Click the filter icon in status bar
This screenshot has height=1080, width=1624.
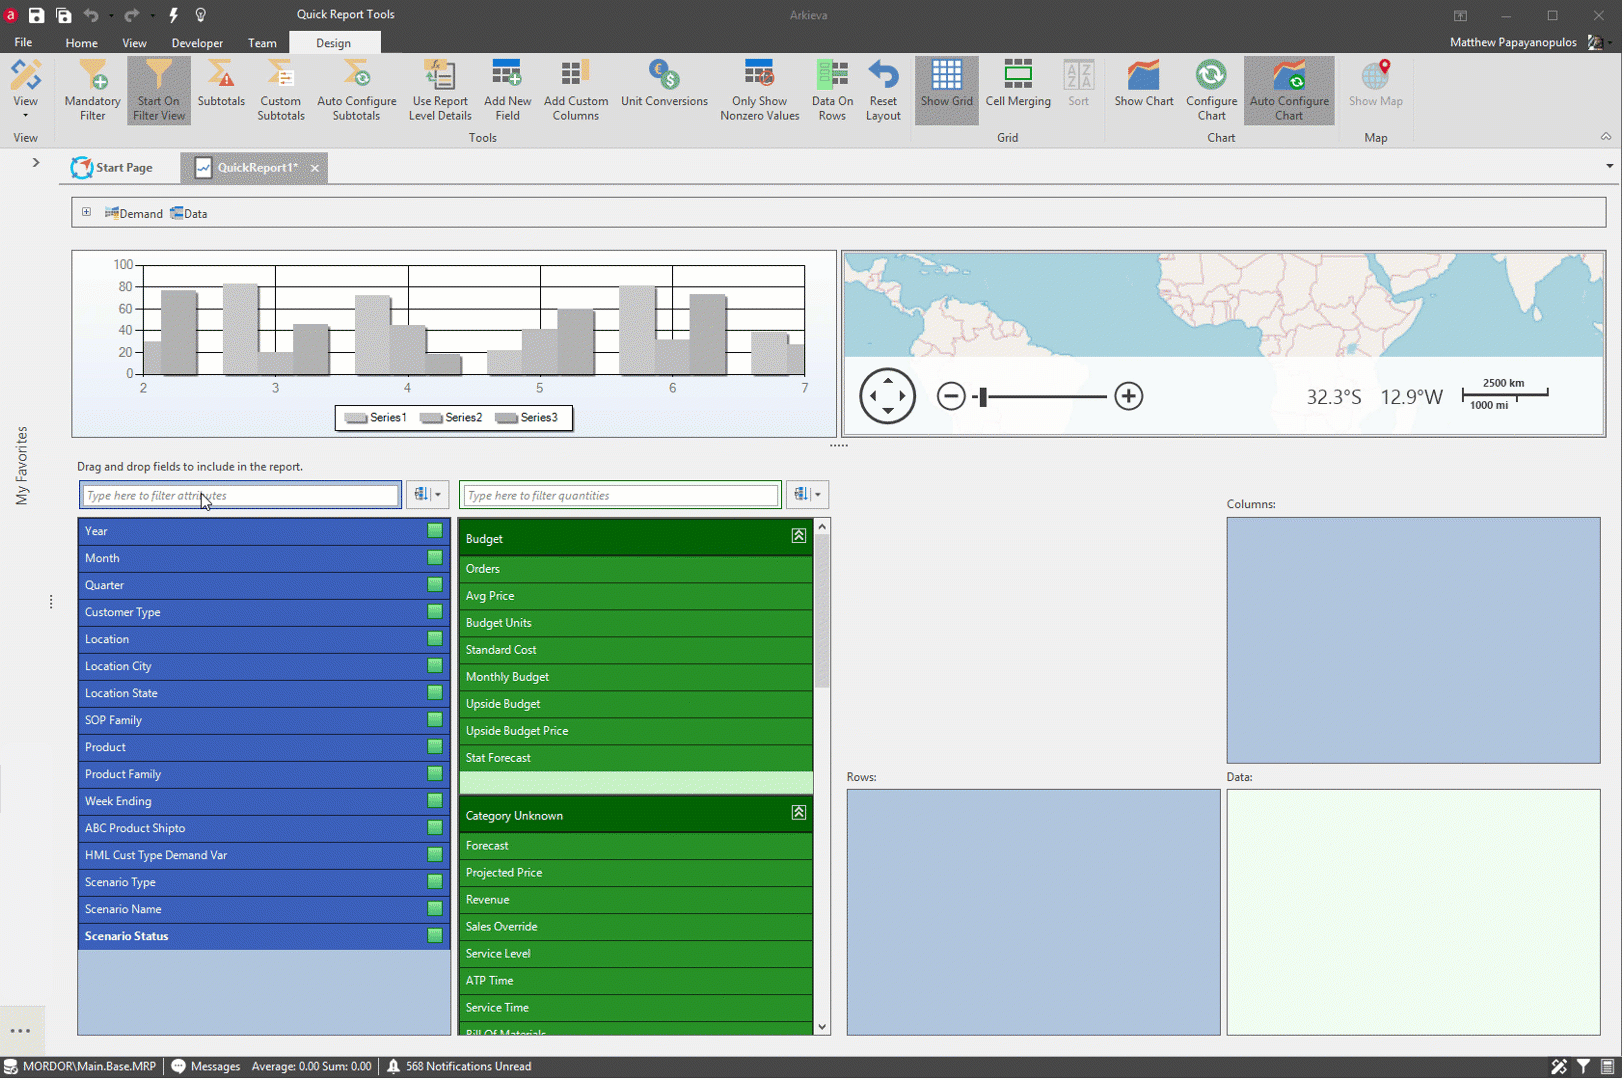(x=1583, y=1067)
